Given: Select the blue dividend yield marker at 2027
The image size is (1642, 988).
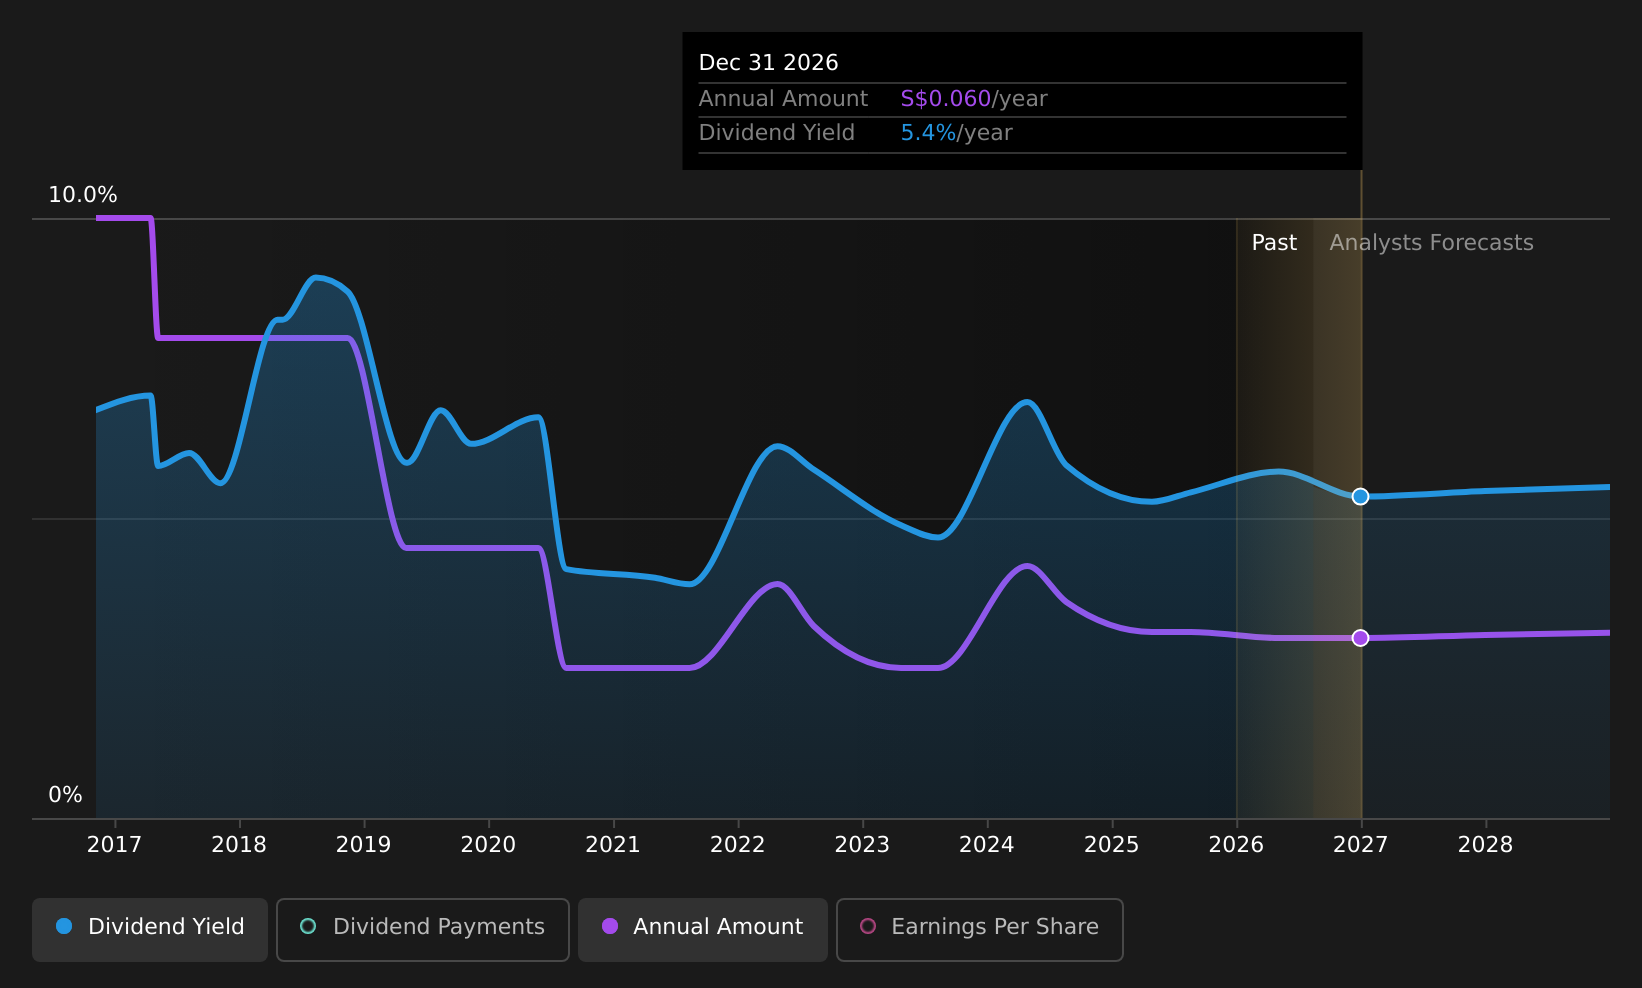Looking at the screenshot, I should [1360, 496].
